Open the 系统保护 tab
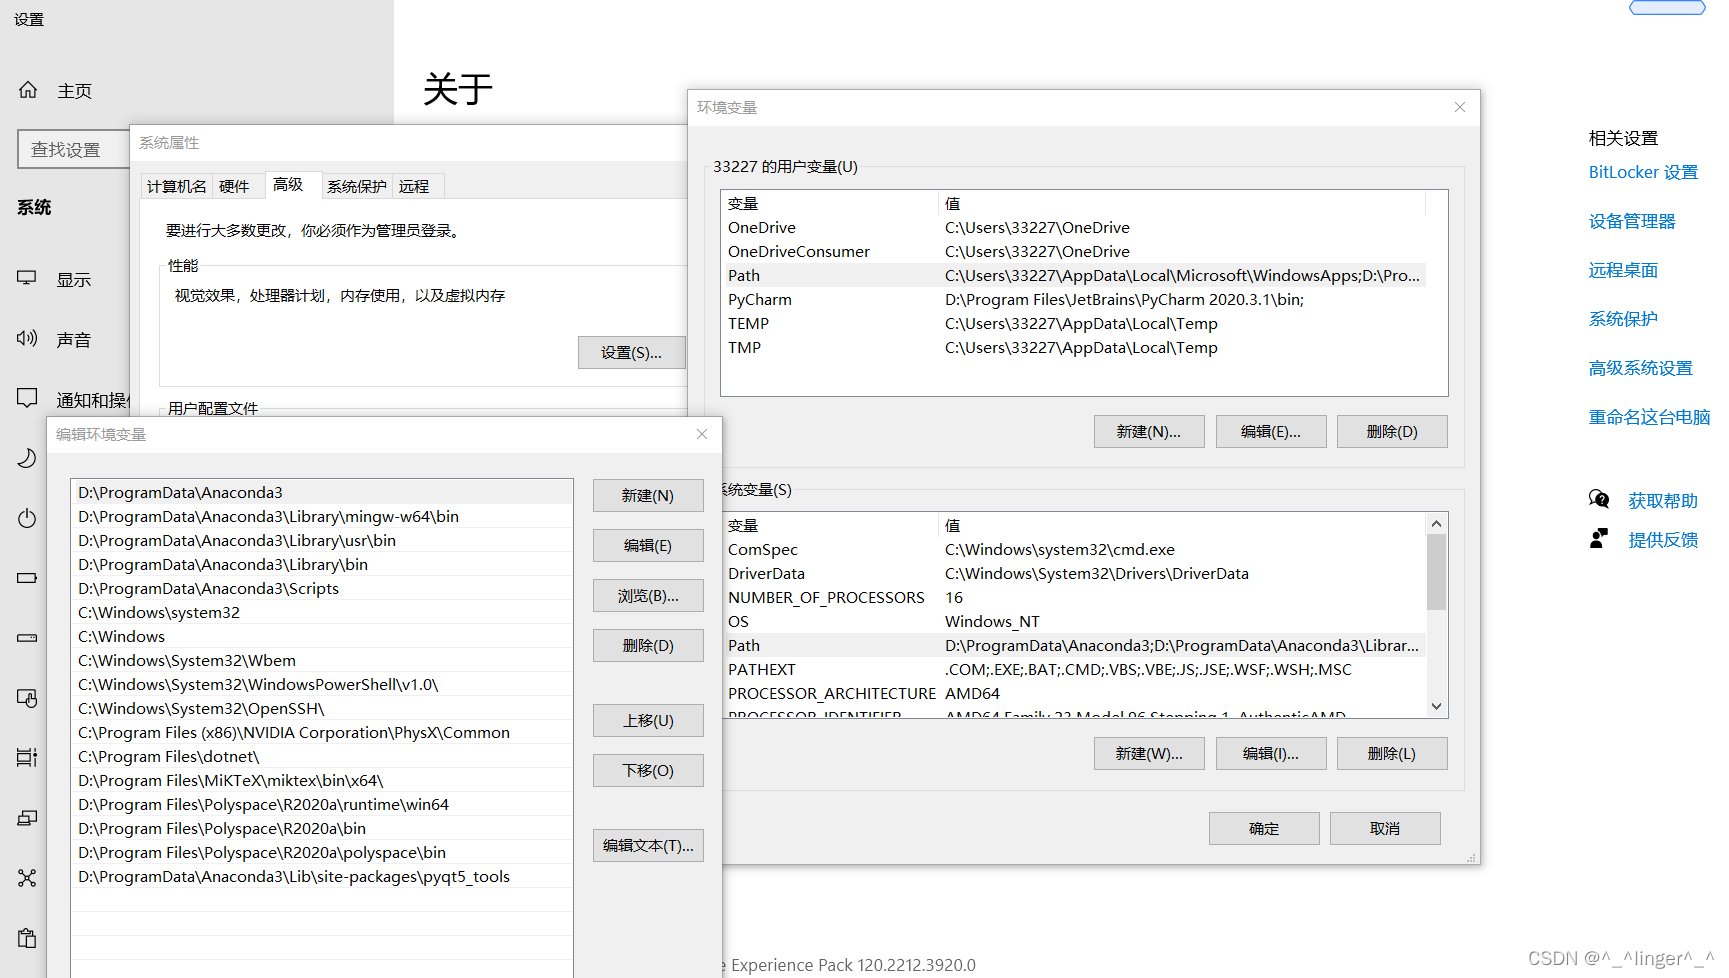 pyautogui.click(x=357, y=186)
